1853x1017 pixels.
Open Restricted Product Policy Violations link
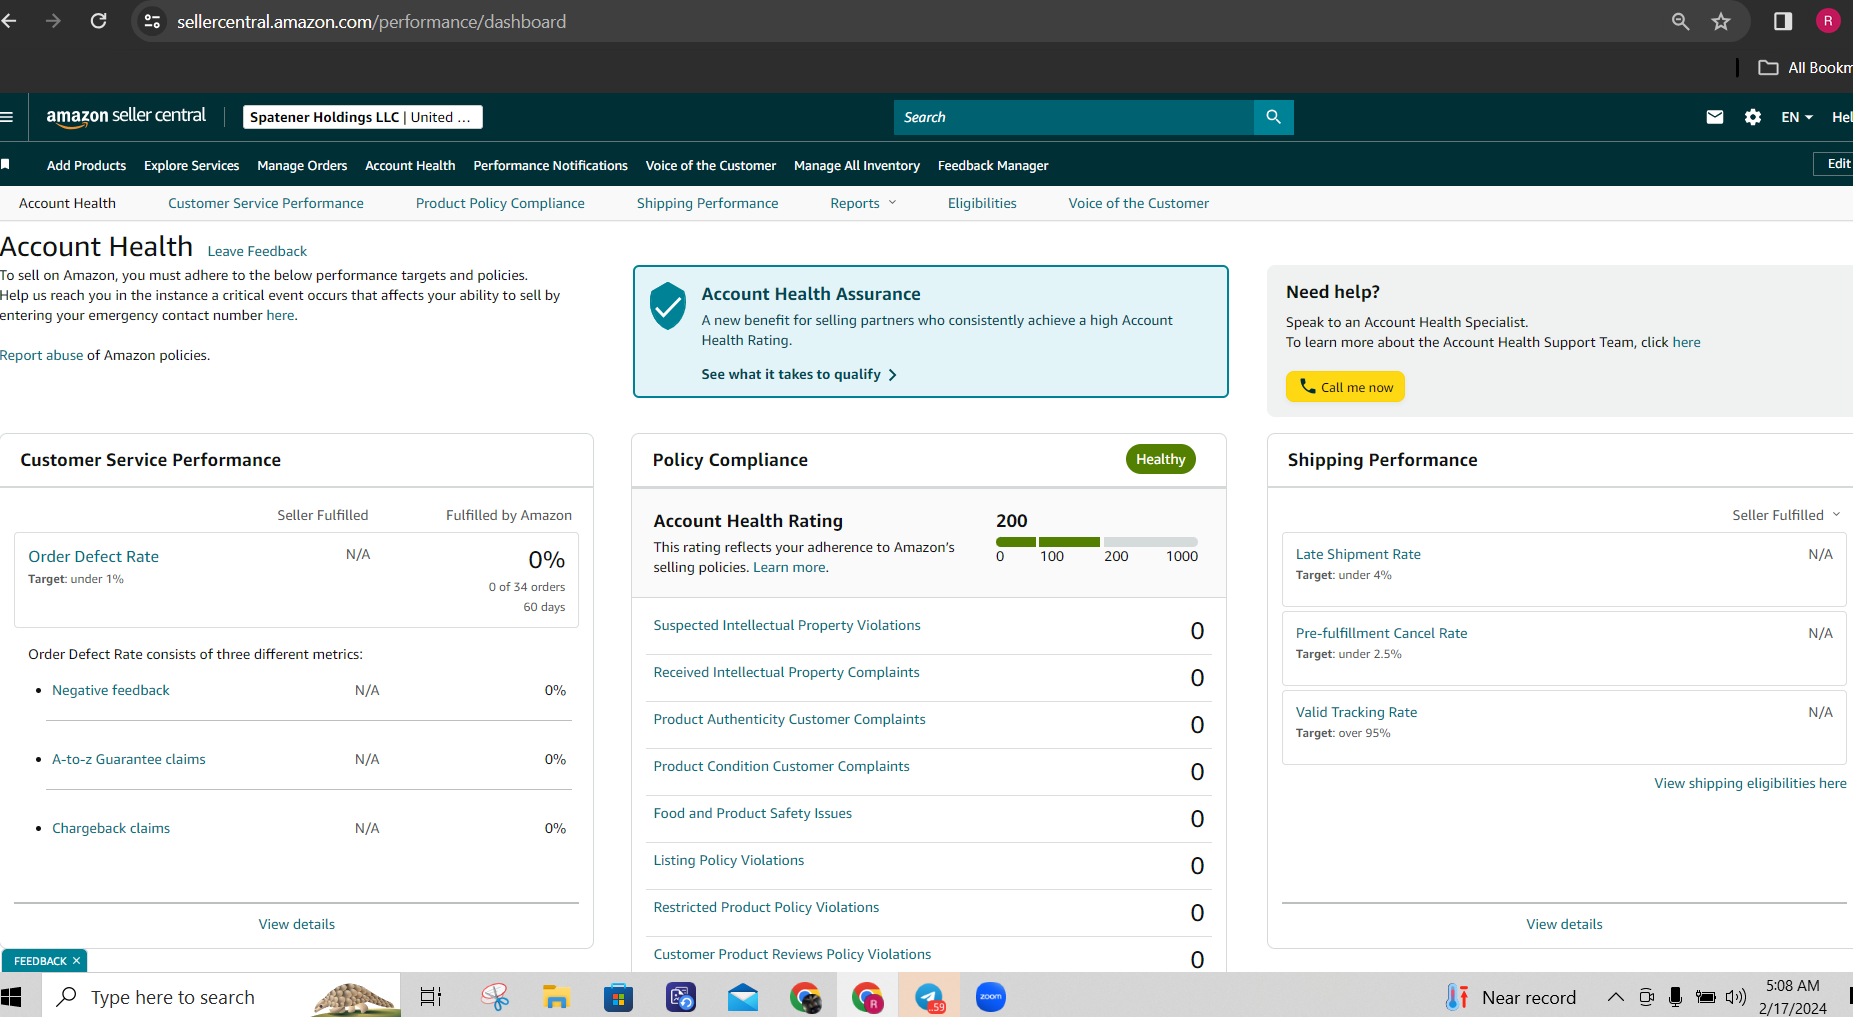pyautogui.click(x=766, y=907)
